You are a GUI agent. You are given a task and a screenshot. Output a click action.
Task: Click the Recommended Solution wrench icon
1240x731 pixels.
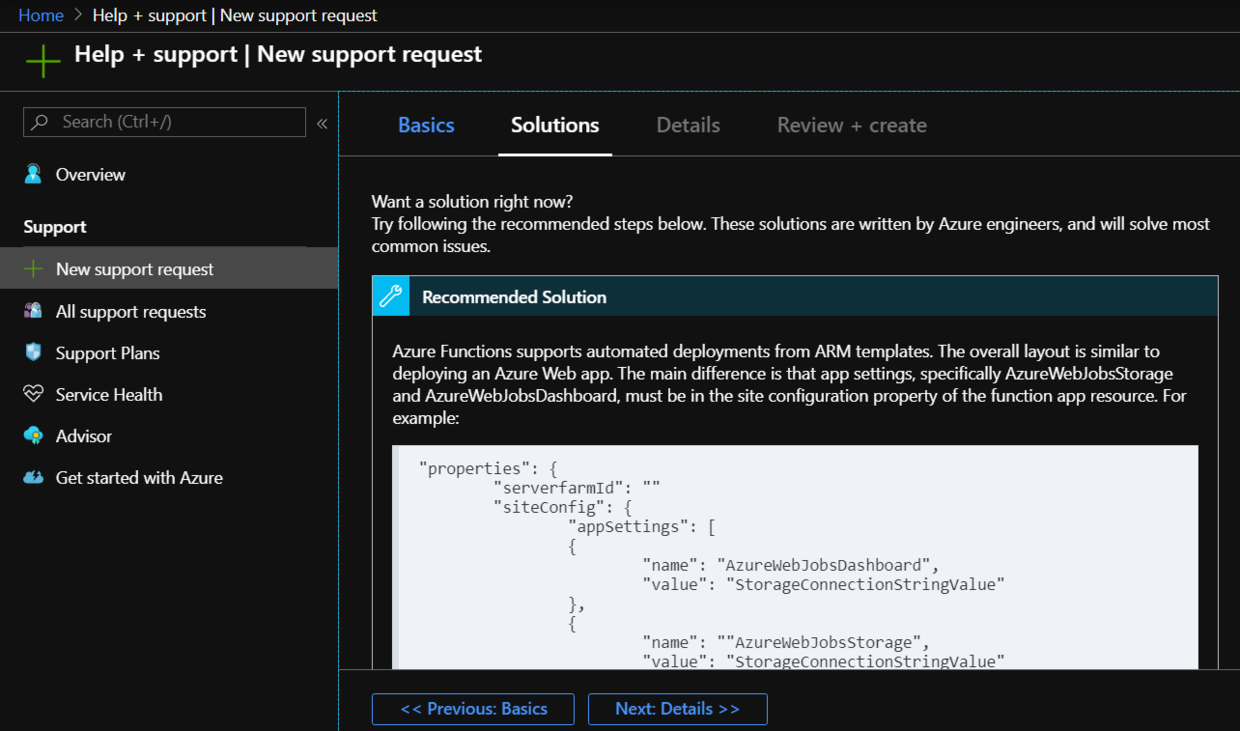click(391, 296)
